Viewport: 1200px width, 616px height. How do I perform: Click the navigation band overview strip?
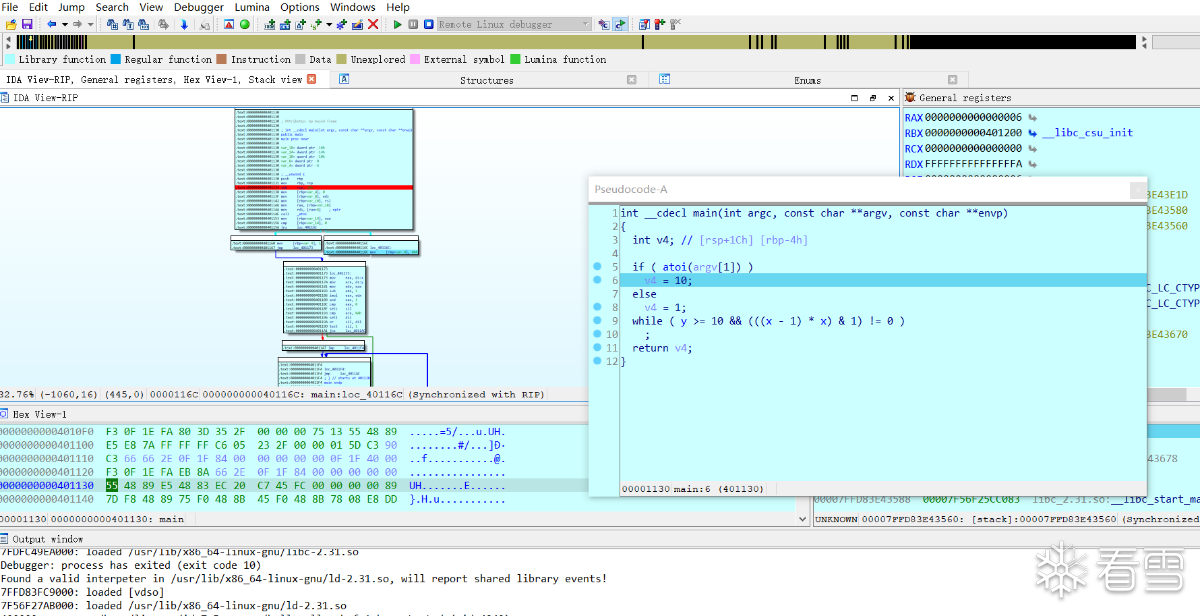[x=577, y=42]
